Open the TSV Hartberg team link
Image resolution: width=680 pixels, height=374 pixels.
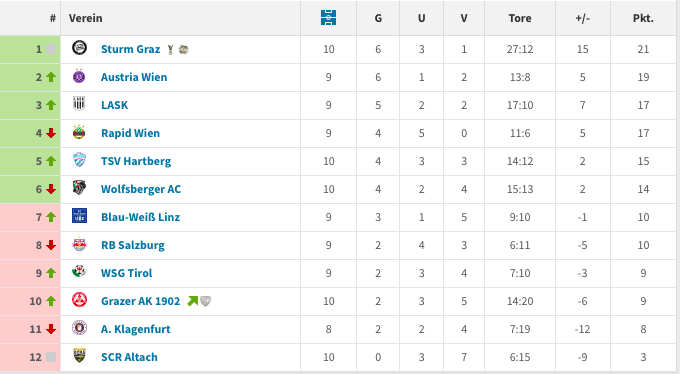[136, 161]
